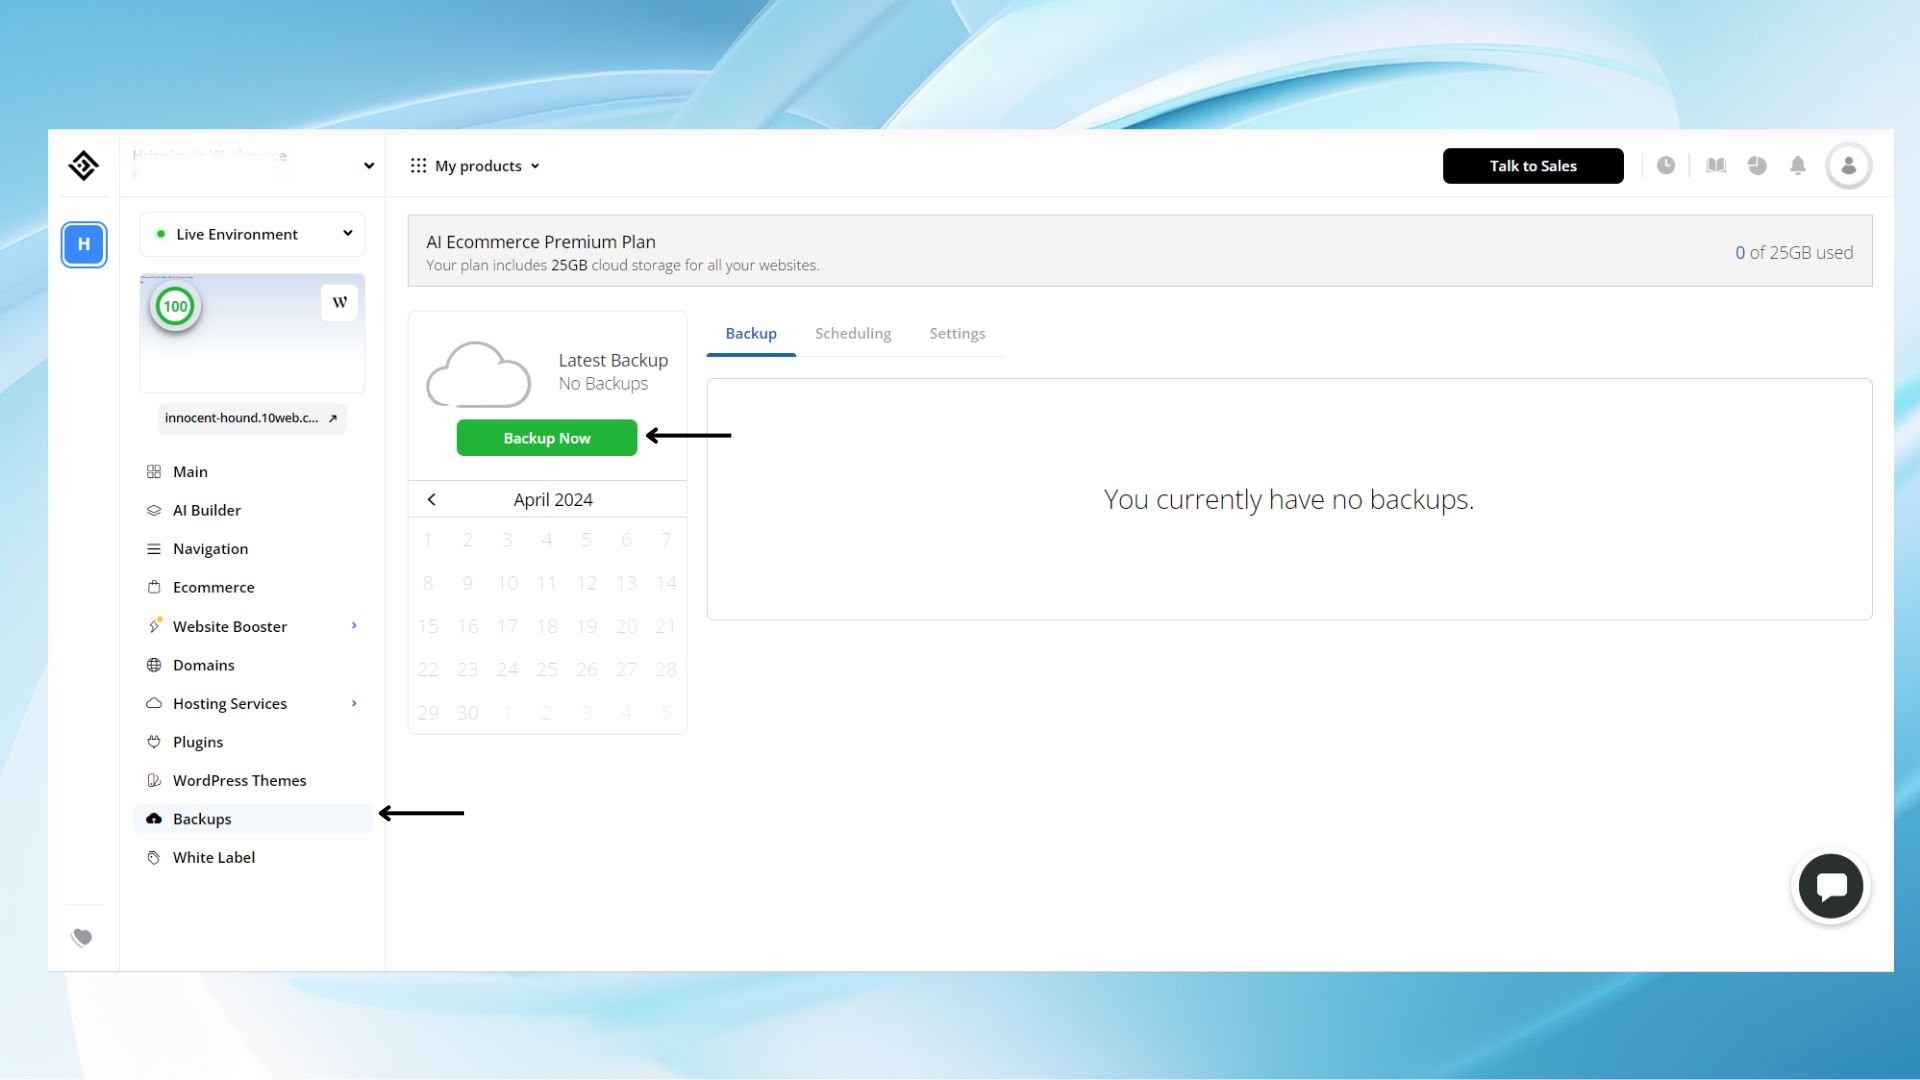Screen dimensions: 1920x1080
Task: Open the My products dropdown
Action: (476, 166)
